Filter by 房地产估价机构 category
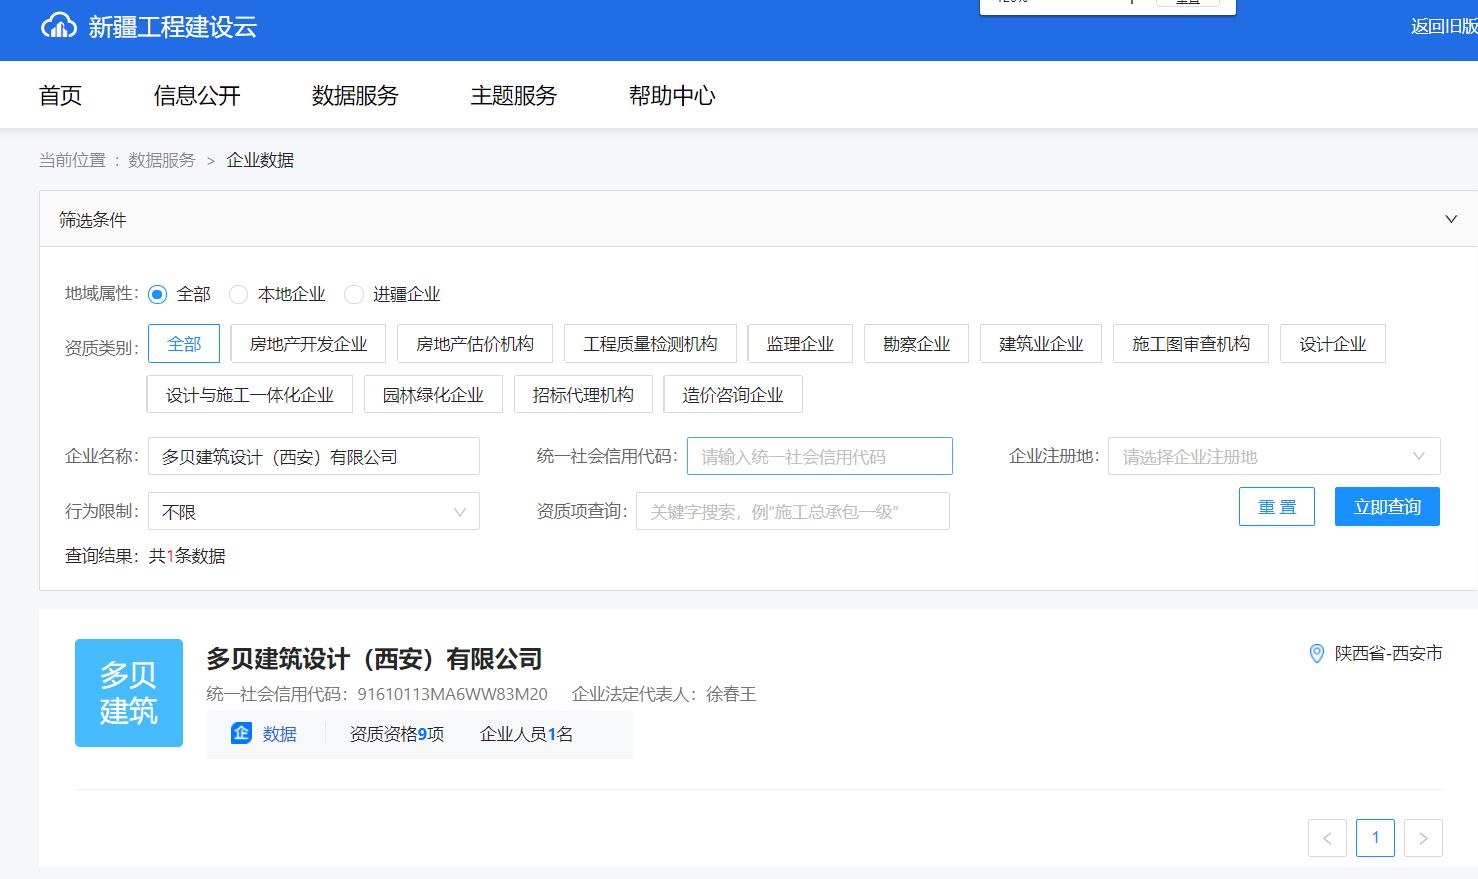 475,344
